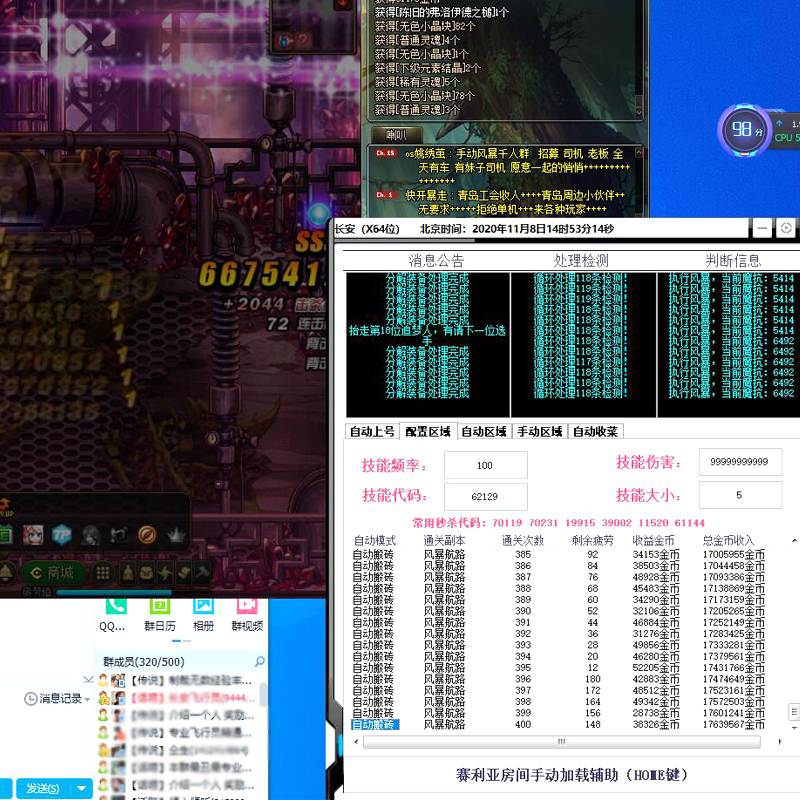Open the grid menu icon beside 商城

[103, 573]
